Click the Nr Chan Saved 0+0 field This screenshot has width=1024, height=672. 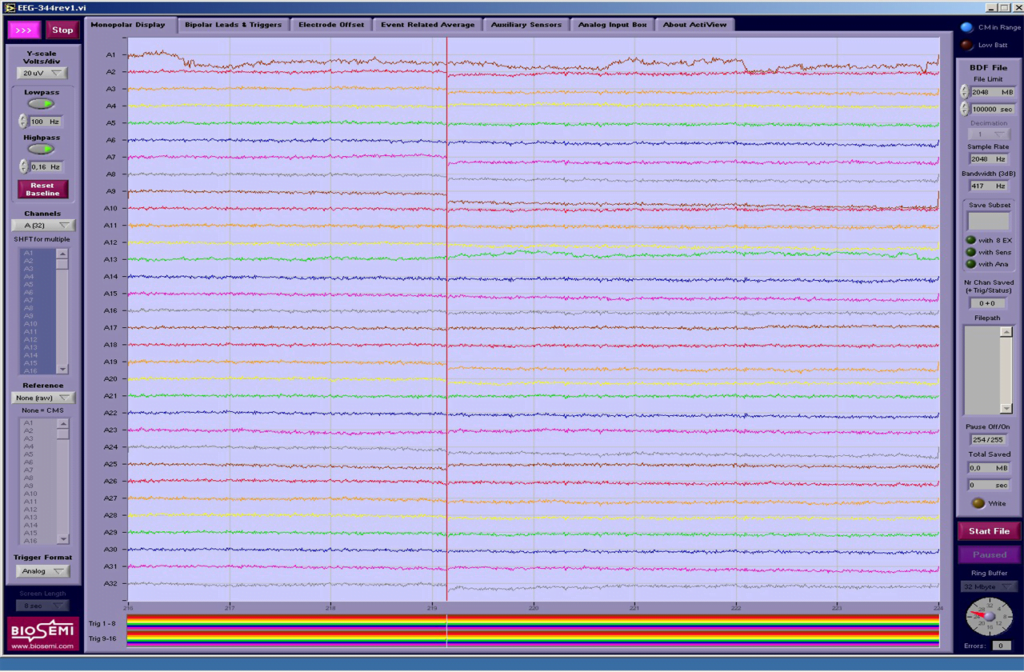pos(987,303)
